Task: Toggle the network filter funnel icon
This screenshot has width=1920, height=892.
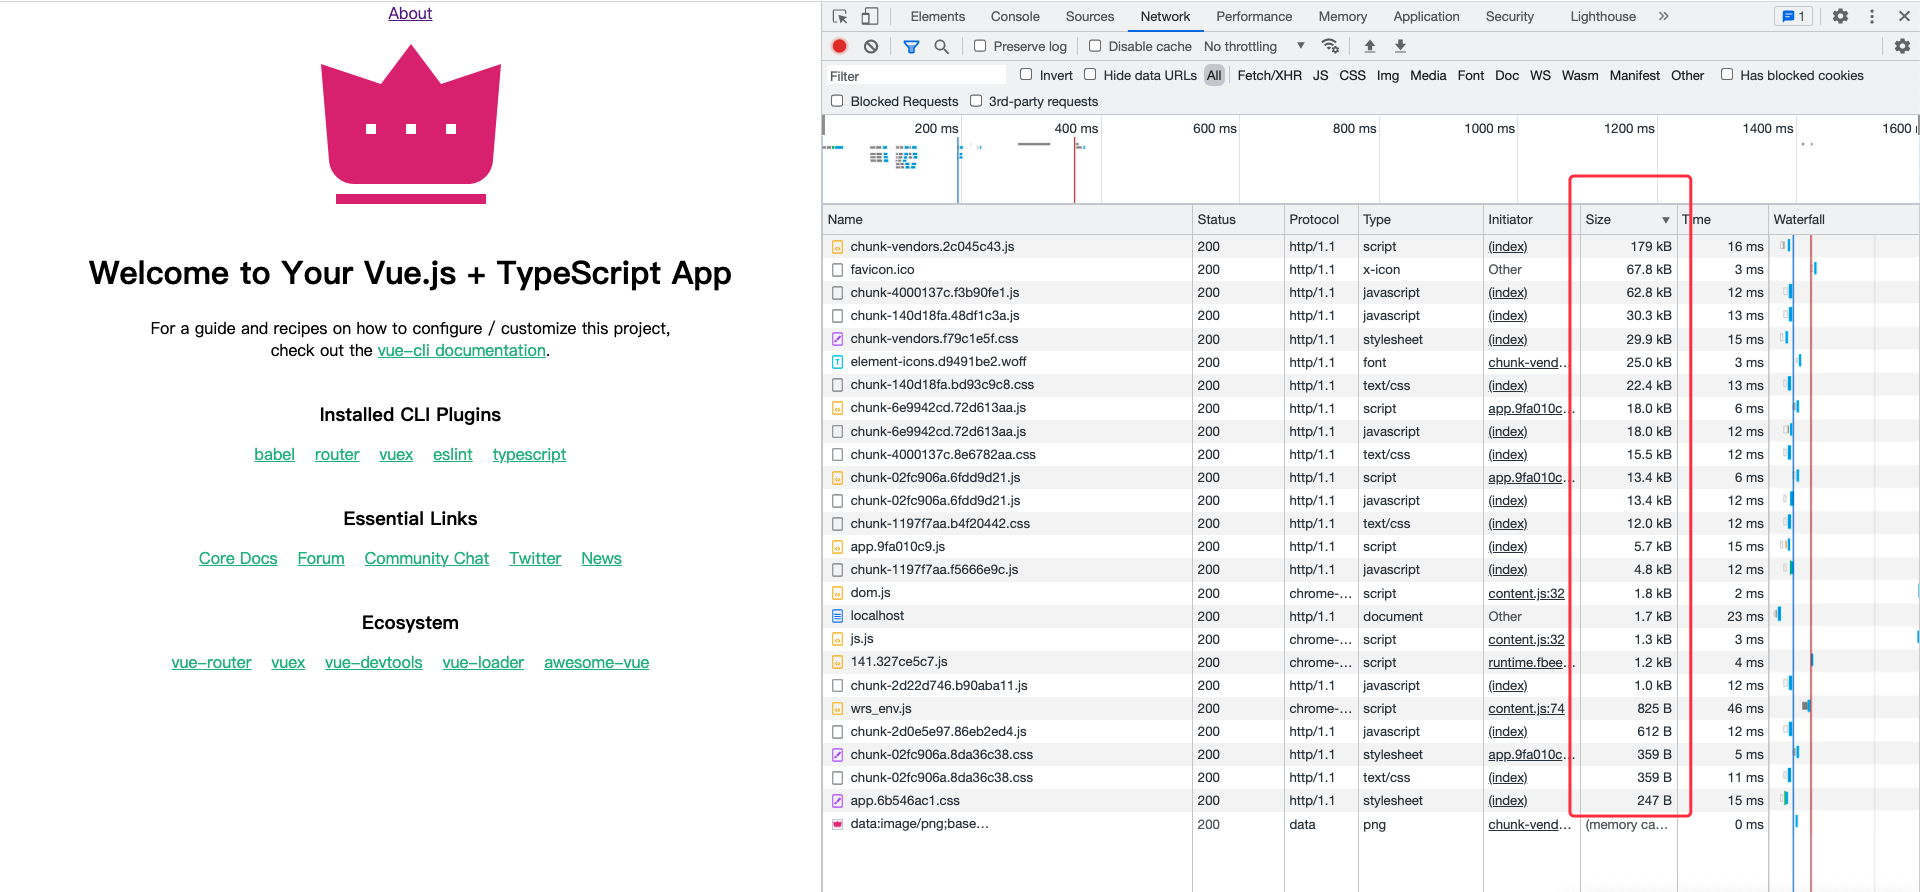Action: [911, 46]
